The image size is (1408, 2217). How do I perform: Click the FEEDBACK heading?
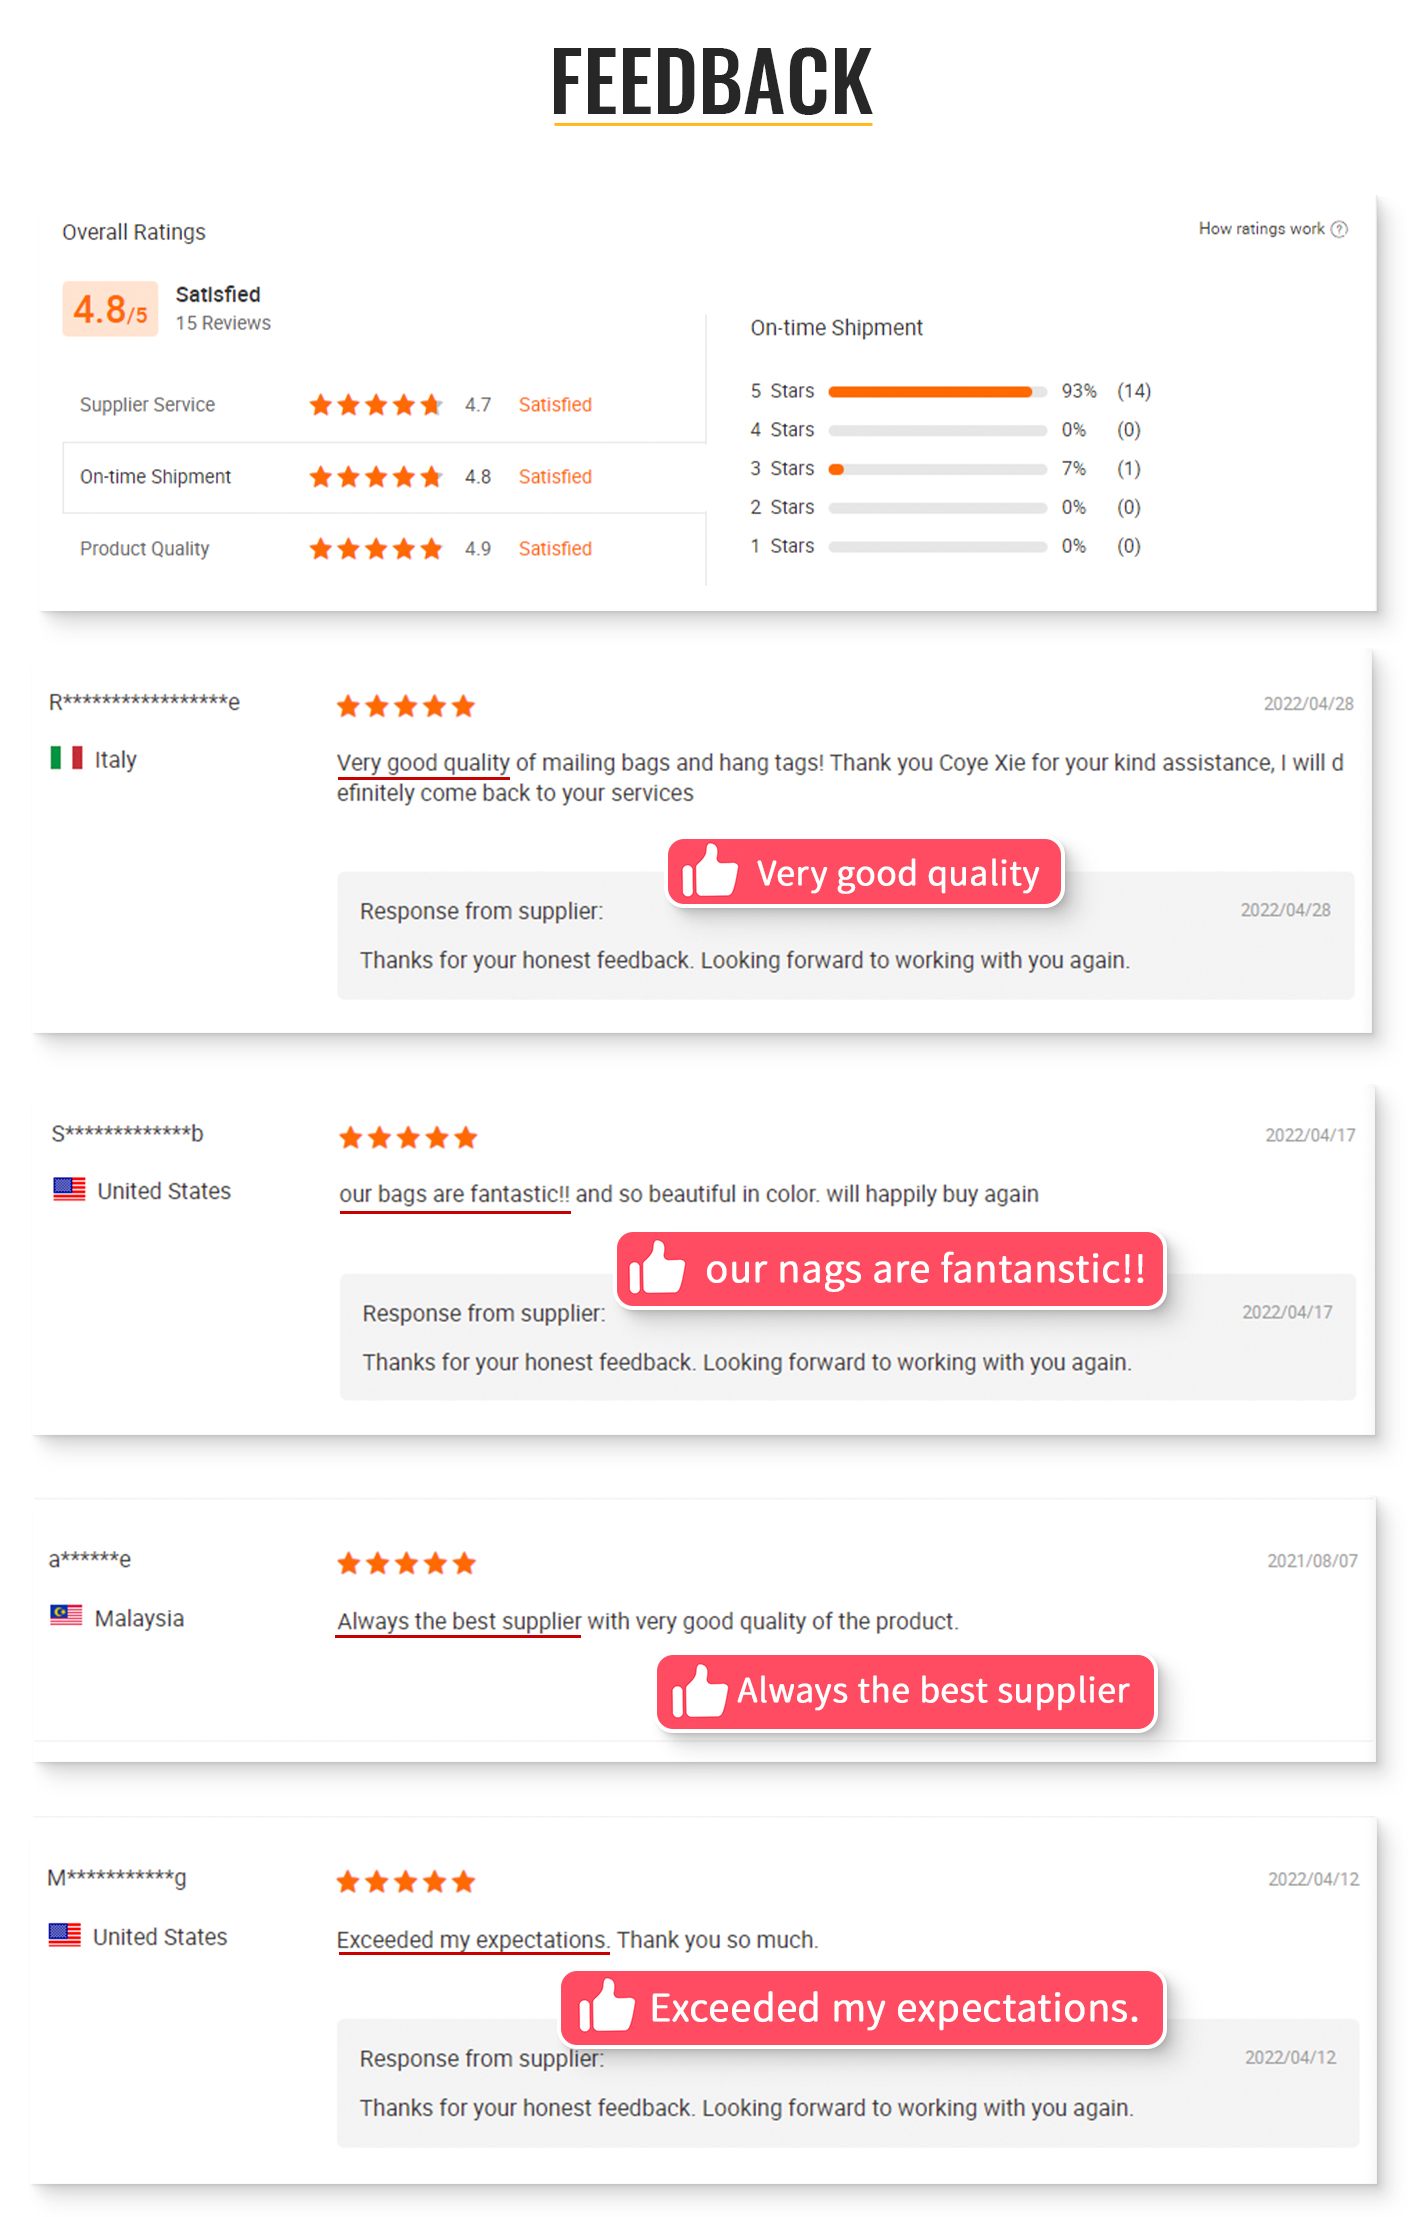point(711,82)
